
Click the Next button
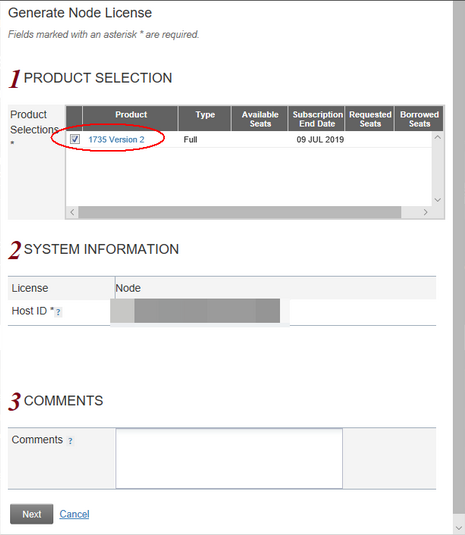(x=32, y=514)
